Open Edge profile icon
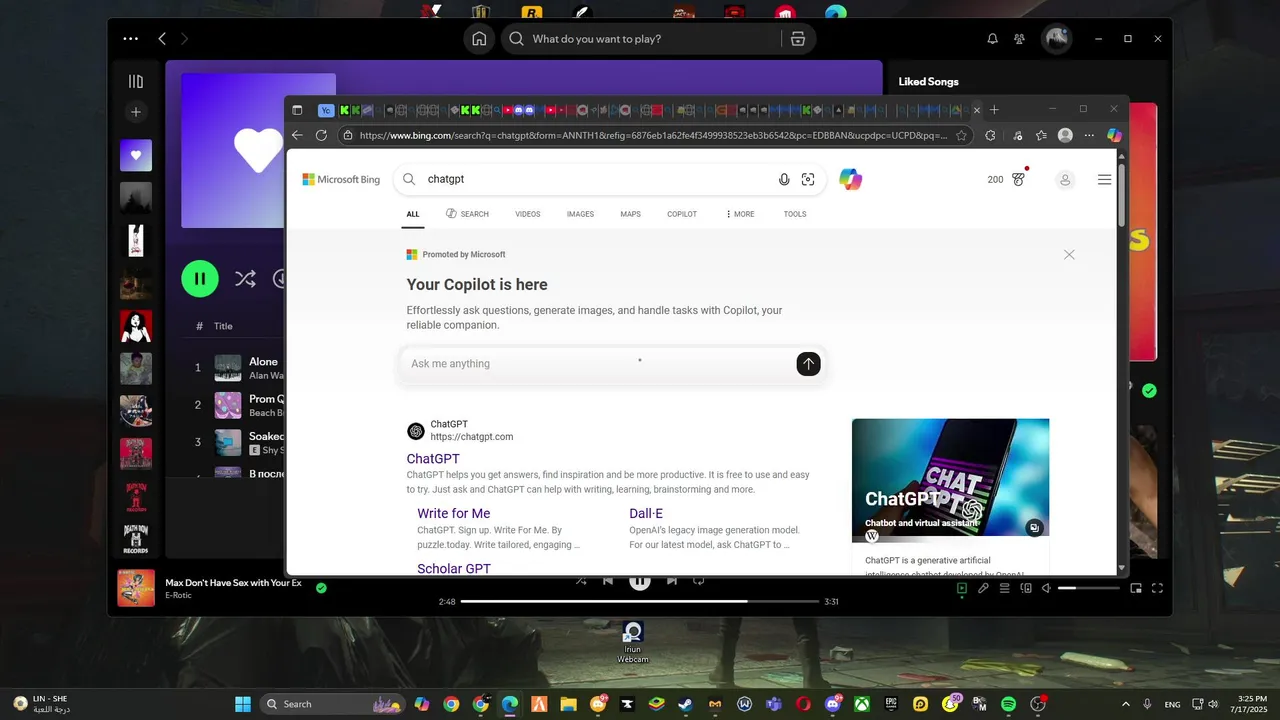 [x=1065, y=135]
